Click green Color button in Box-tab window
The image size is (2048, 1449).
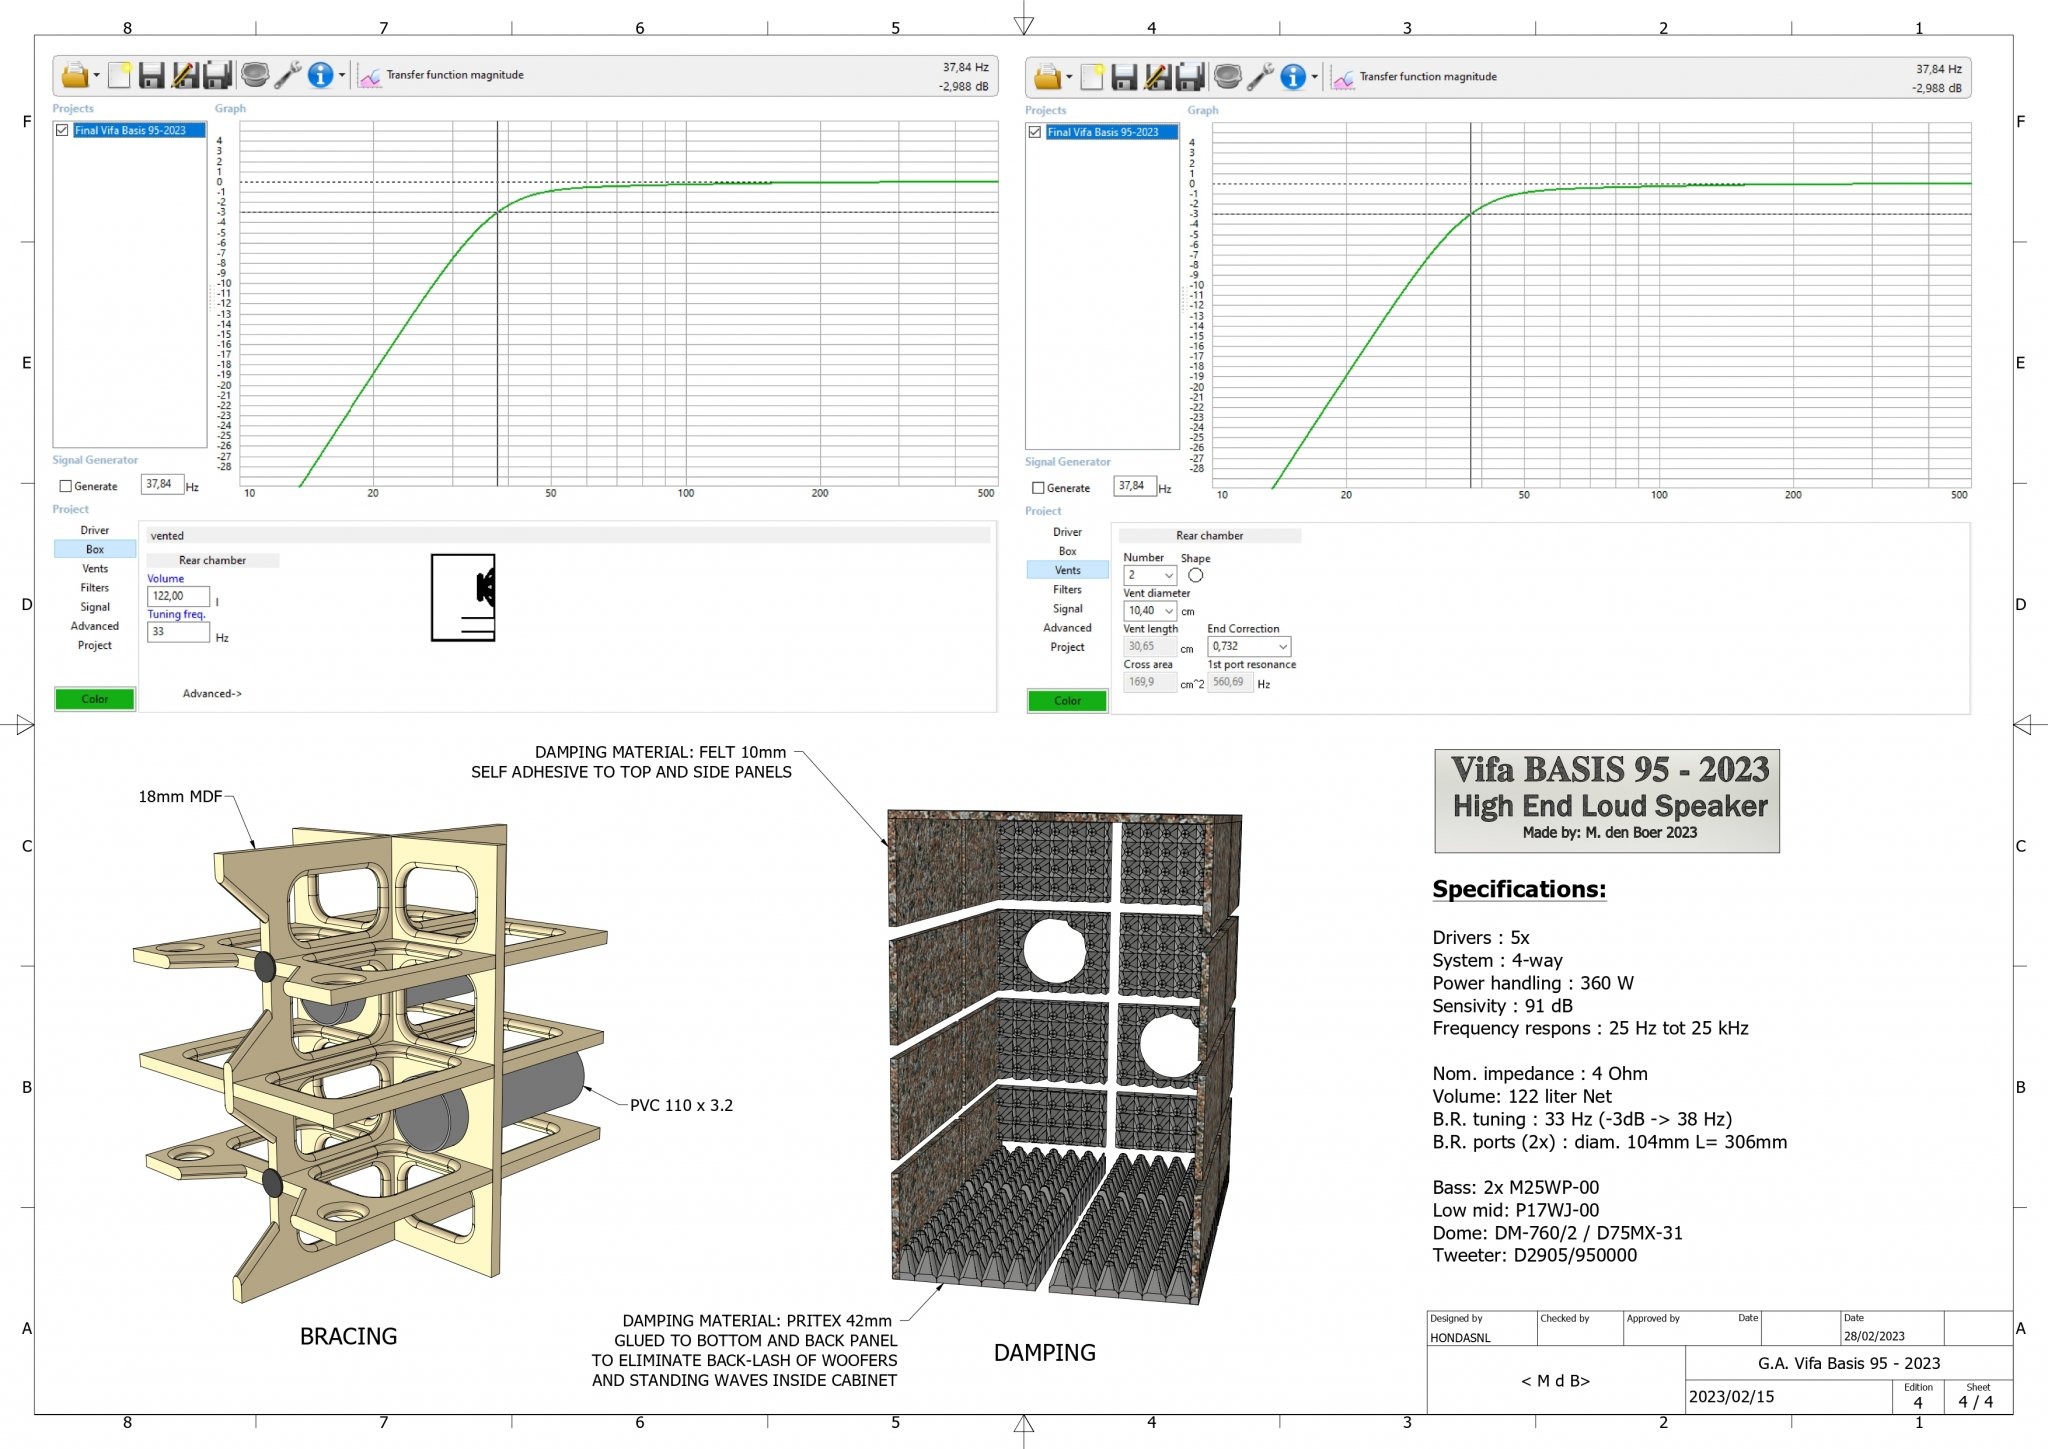coord(95,699)
